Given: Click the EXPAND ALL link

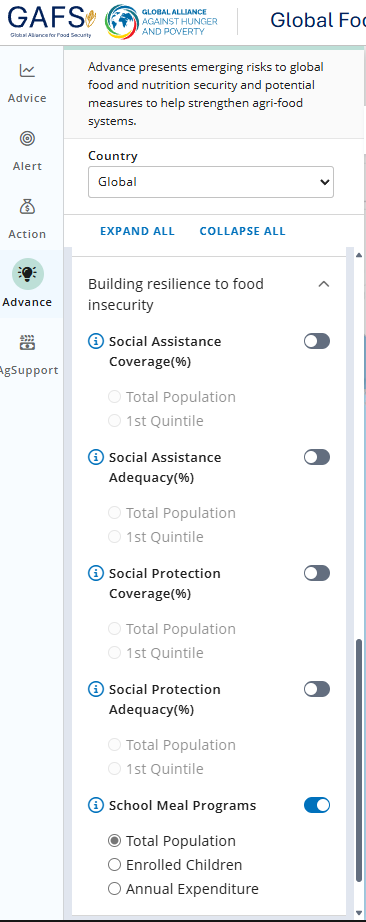Looking at the screenshot, I should (137, 231).
